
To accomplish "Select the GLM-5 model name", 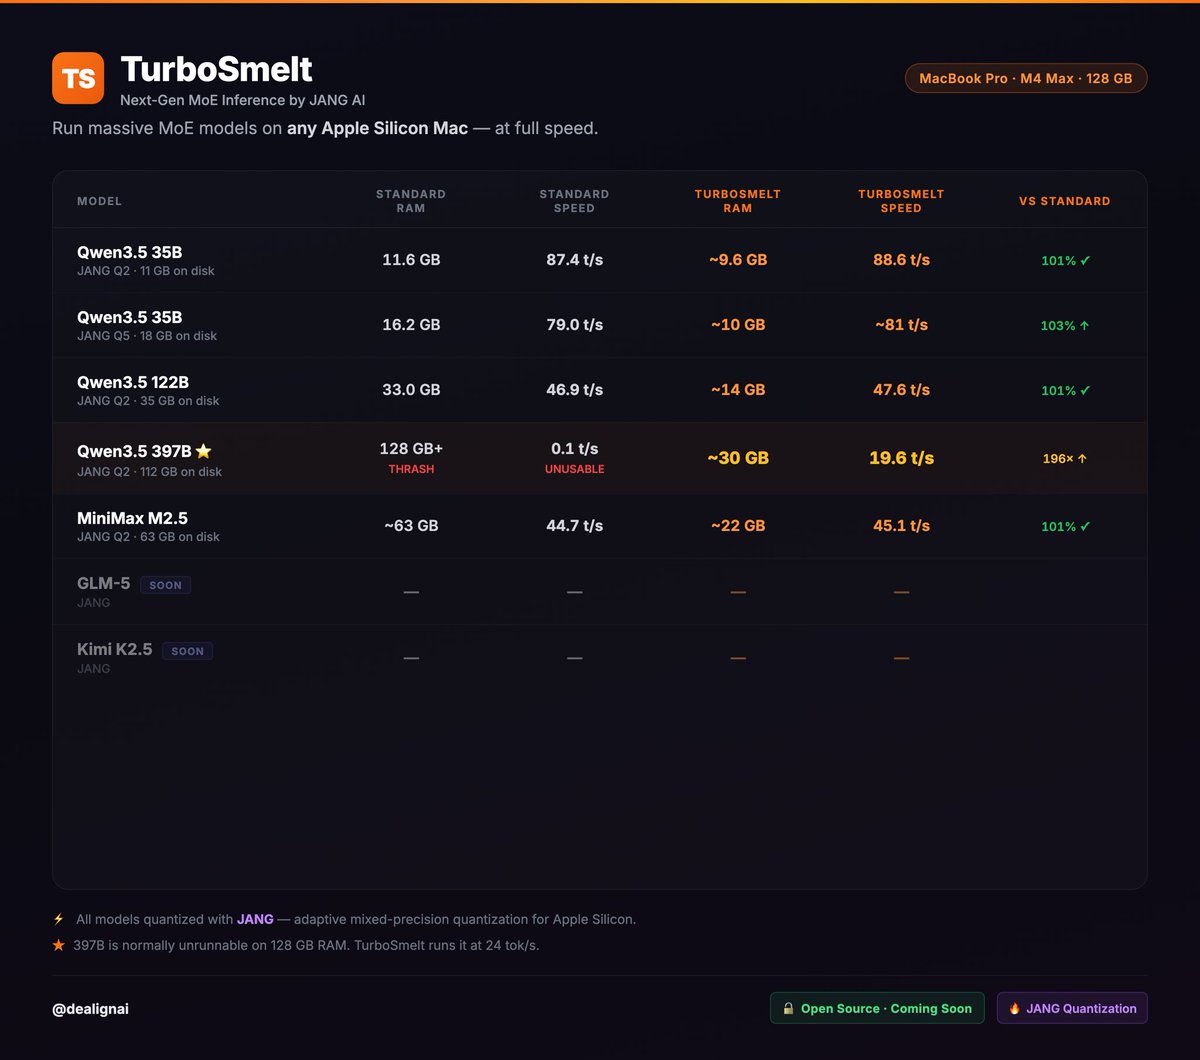I will click(x=104, y=584).
